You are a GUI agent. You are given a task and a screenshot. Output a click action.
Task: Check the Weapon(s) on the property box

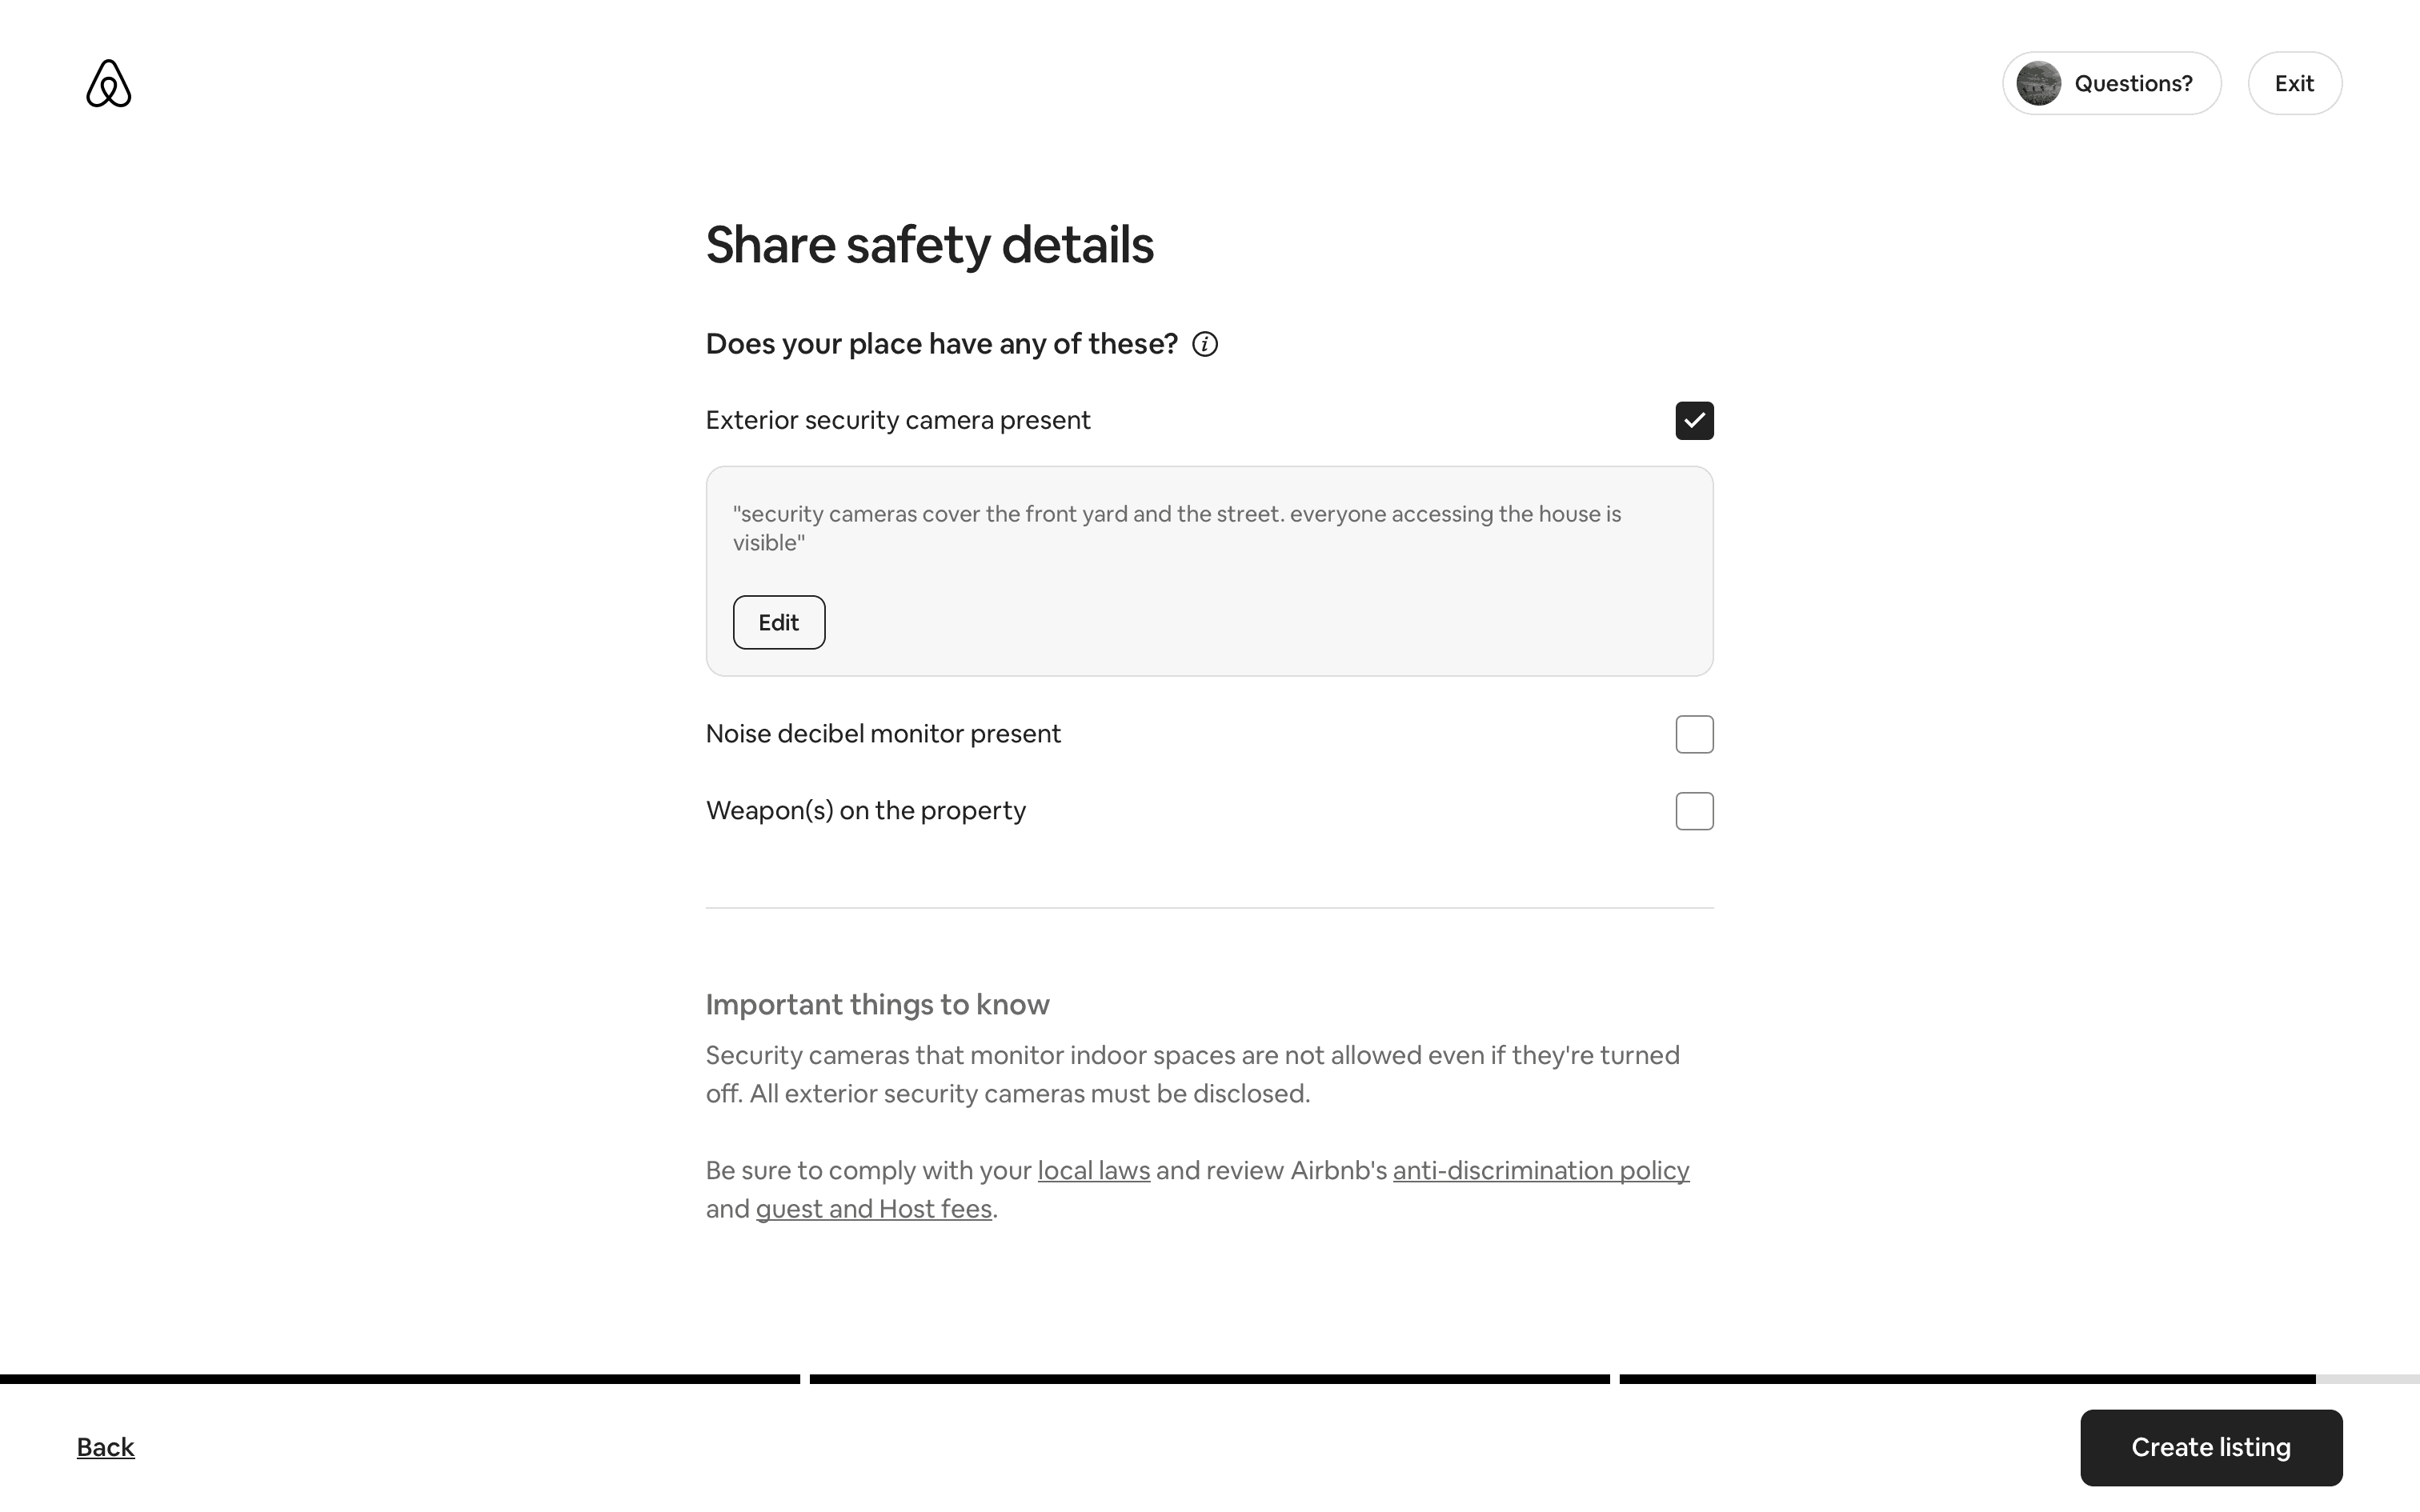1694,811
